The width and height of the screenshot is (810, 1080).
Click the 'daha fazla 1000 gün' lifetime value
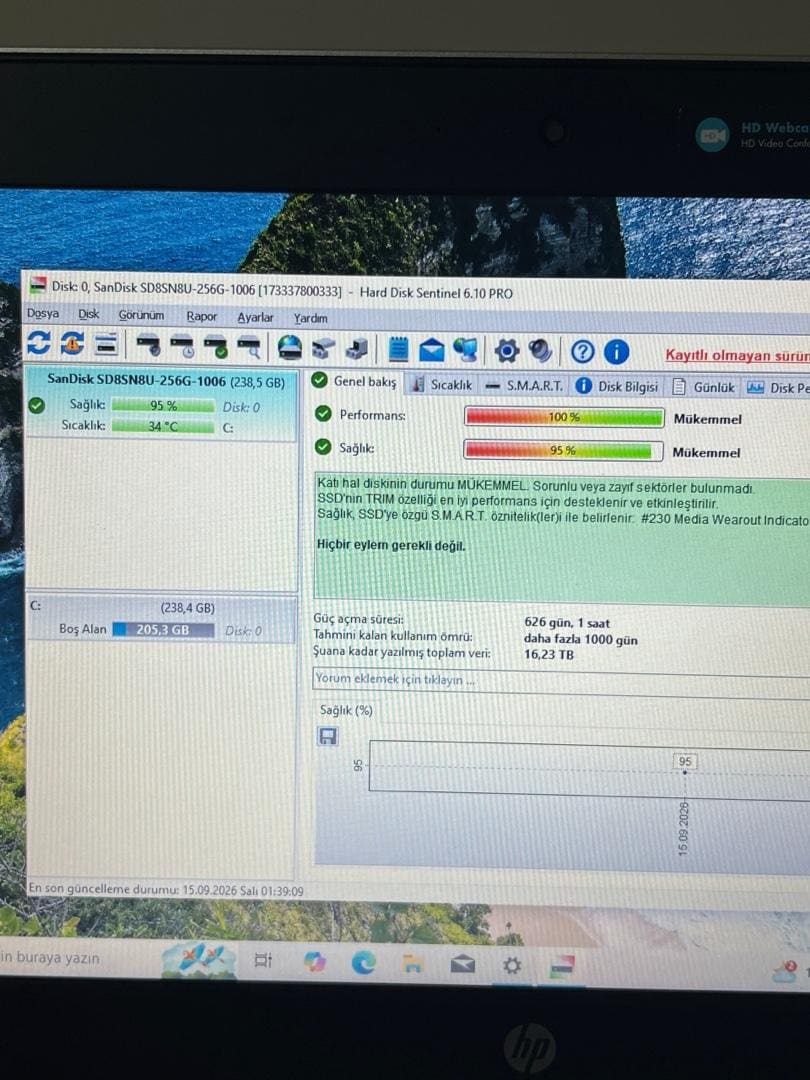click(x=581, y=639)
